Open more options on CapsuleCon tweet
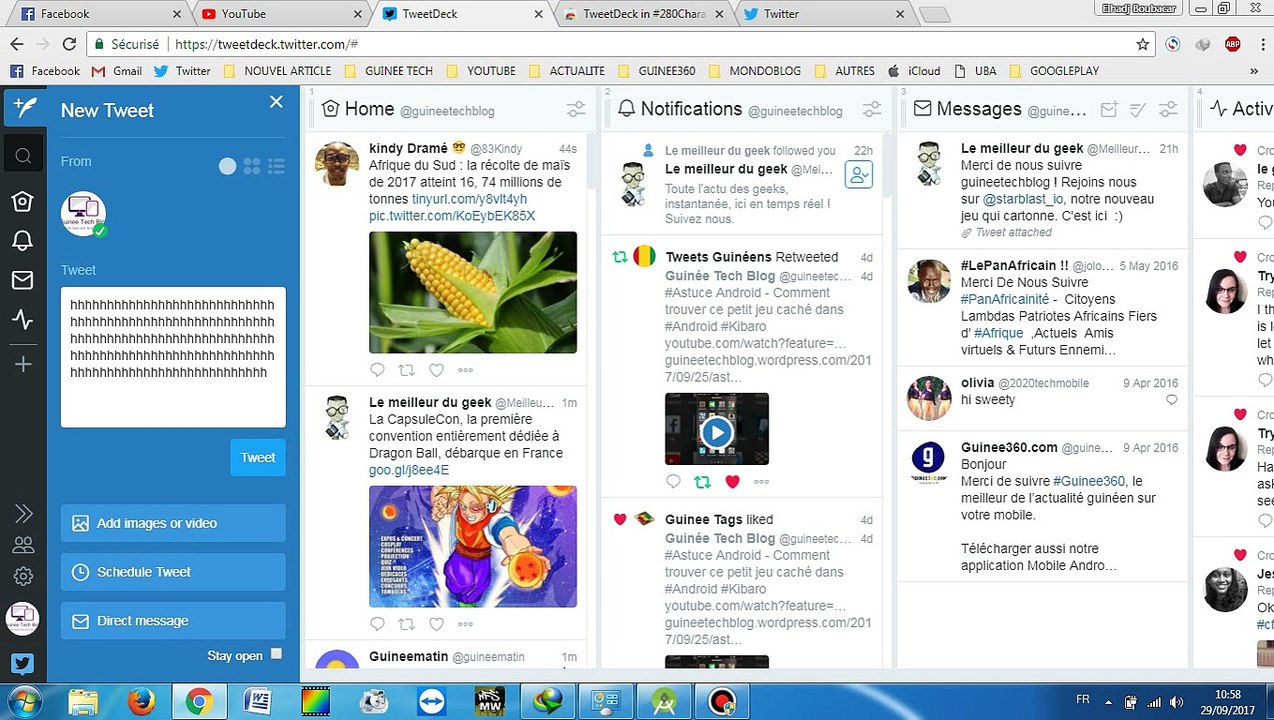1274x720 pixels. [x=465, y=624]
